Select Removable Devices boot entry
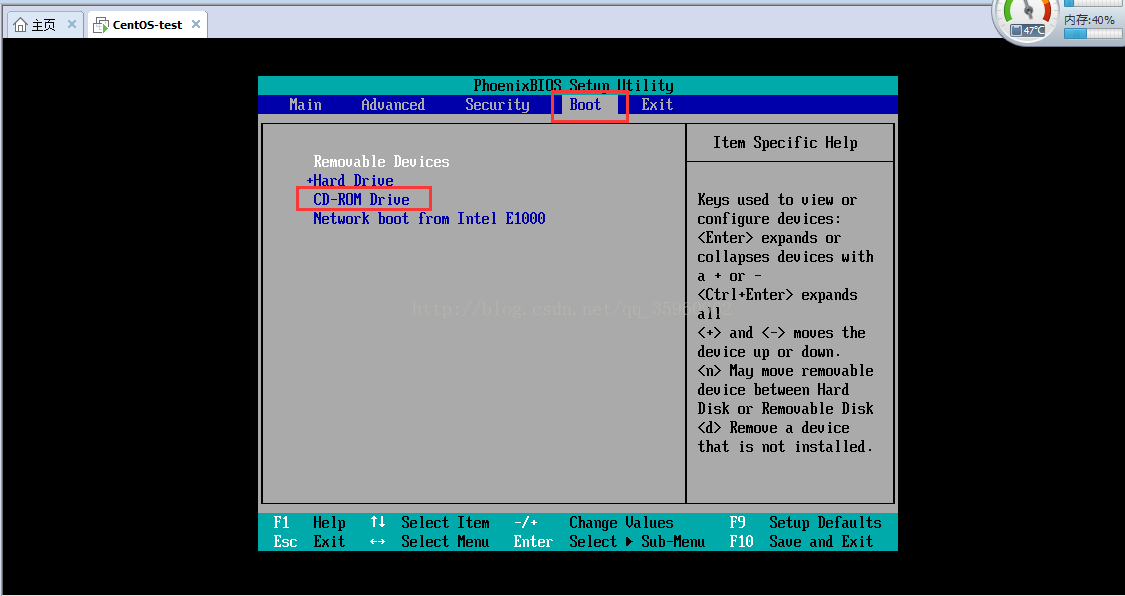This screenshot has width=1125, height=596. (382, 162)
